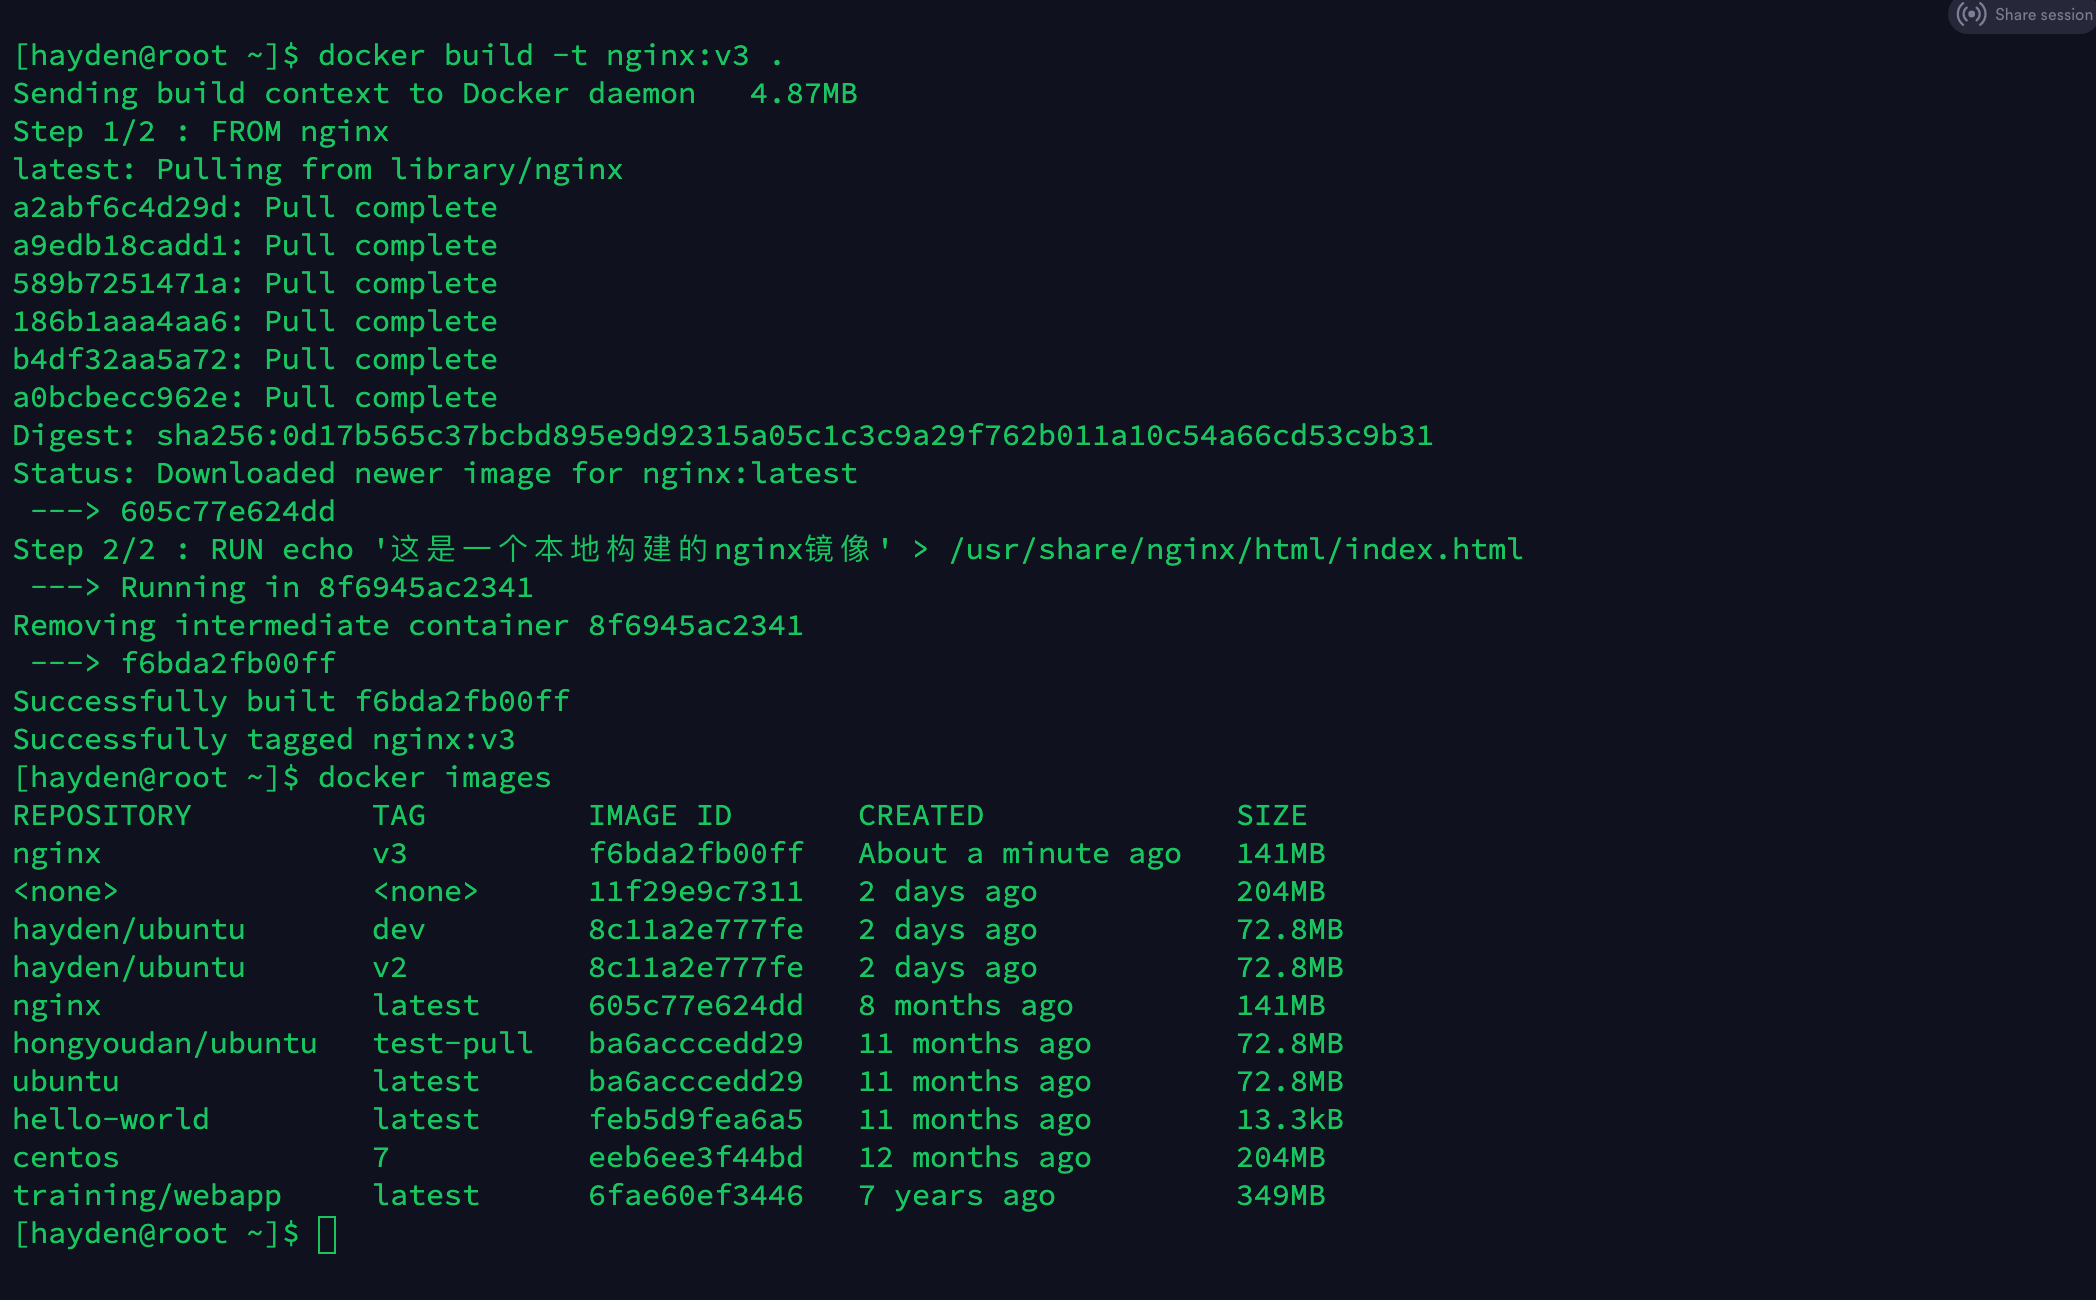
Task: Click the REPOSITORY column header
Action: point(102,816)
